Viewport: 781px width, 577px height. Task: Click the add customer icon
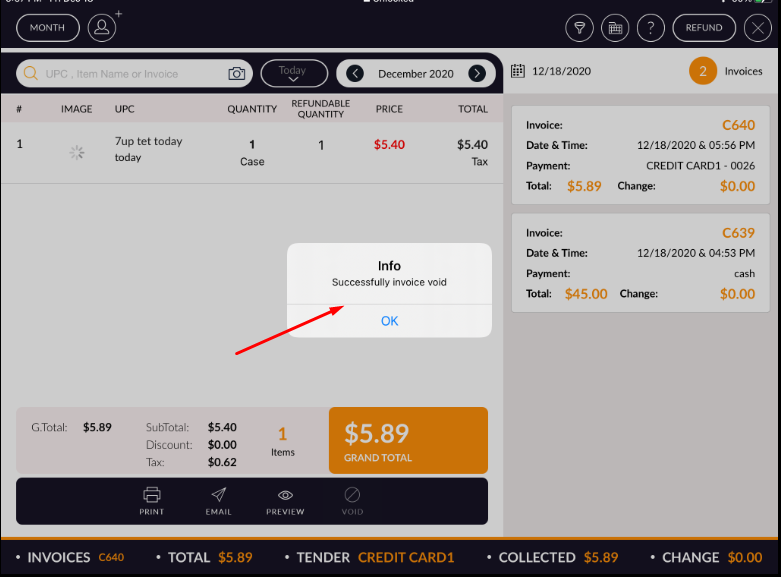(102, 28)
